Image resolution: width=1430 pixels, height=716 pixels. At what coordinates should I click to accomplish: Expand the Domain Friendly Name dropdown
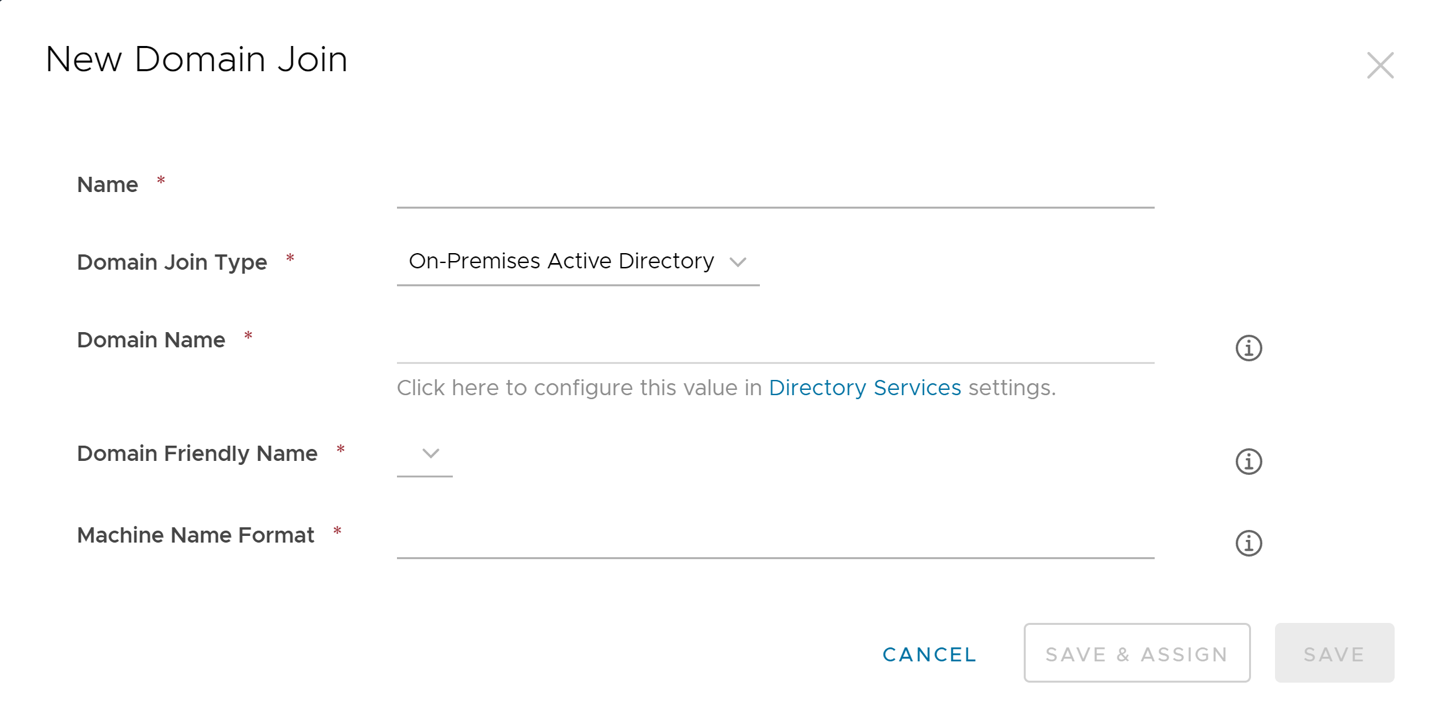(425, 454)
